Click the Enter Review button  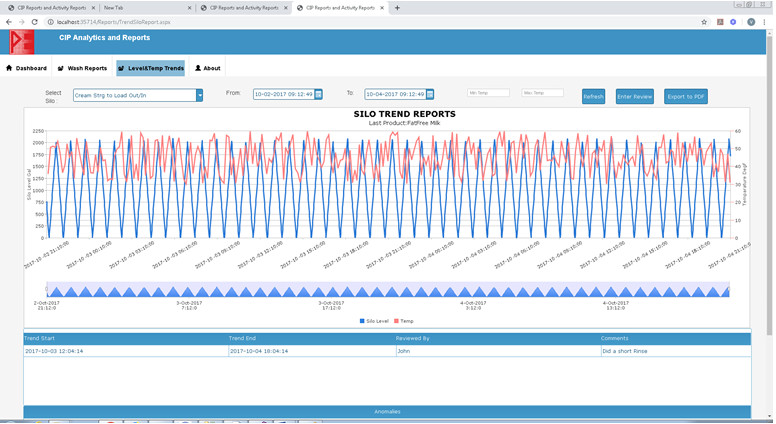point(634,96)
